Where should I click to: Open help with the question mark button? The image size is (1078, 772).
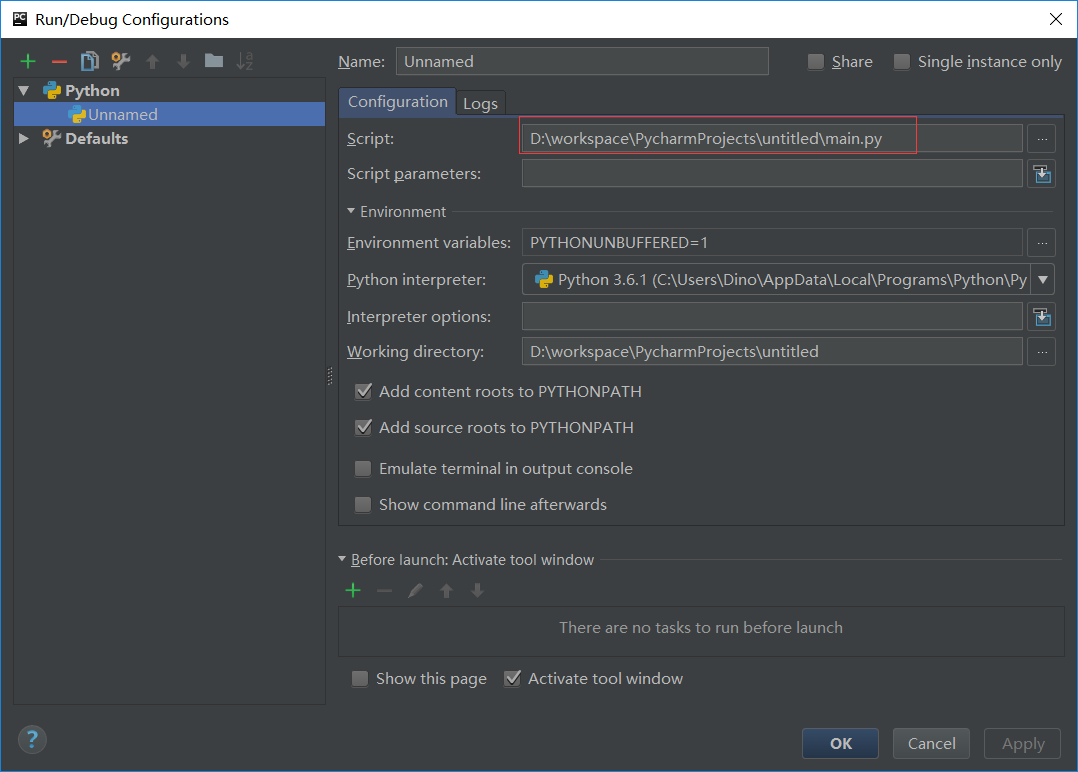32,740
